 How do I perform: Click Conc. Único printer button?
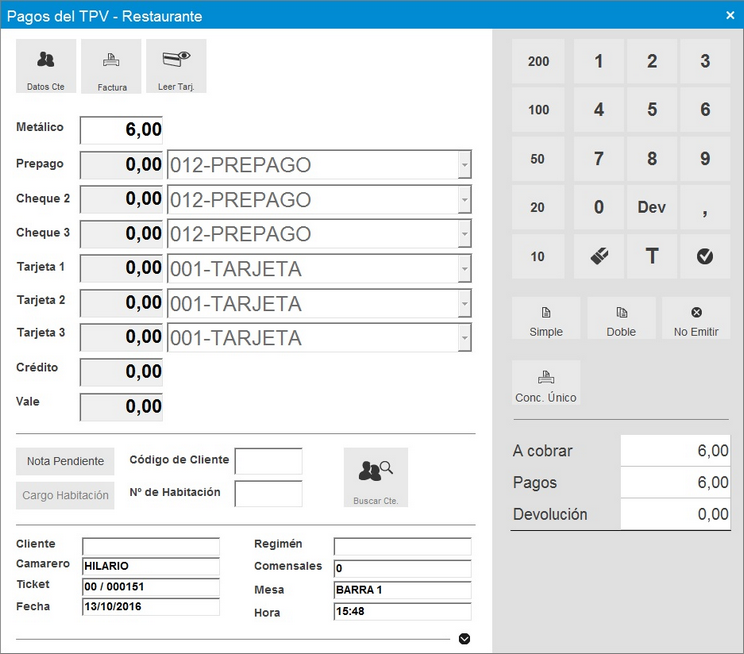tap(546, 383)
